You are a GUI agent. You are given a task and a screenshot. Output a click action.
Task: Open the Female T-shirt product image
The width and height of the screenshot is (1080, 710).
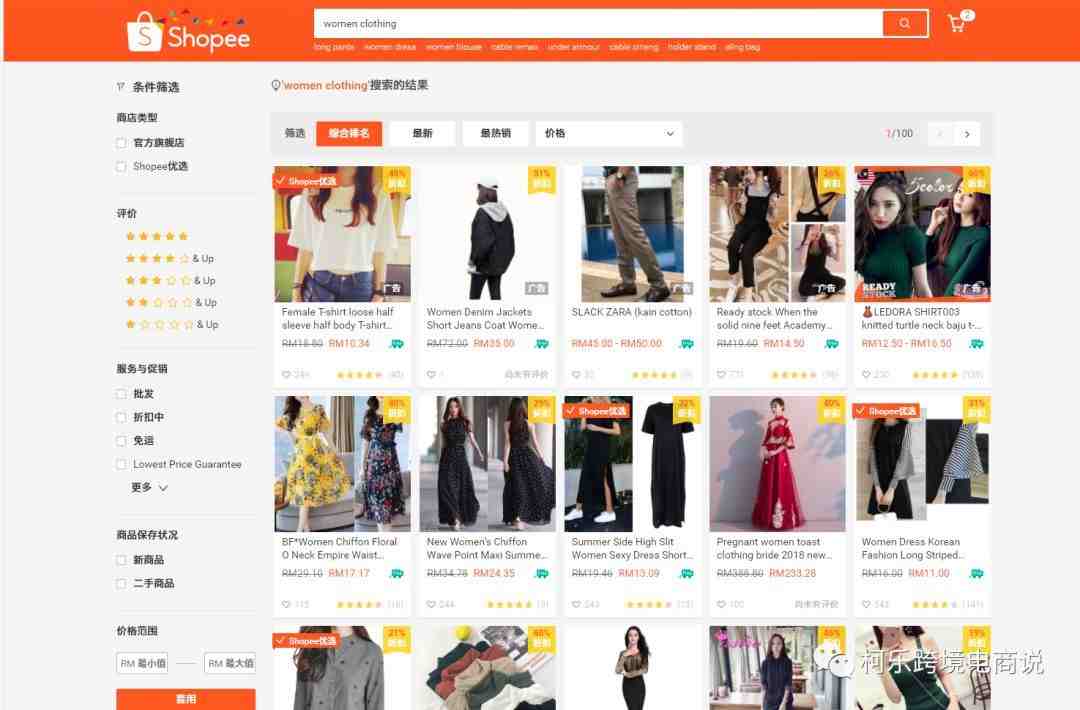click(x=342, y=234)
